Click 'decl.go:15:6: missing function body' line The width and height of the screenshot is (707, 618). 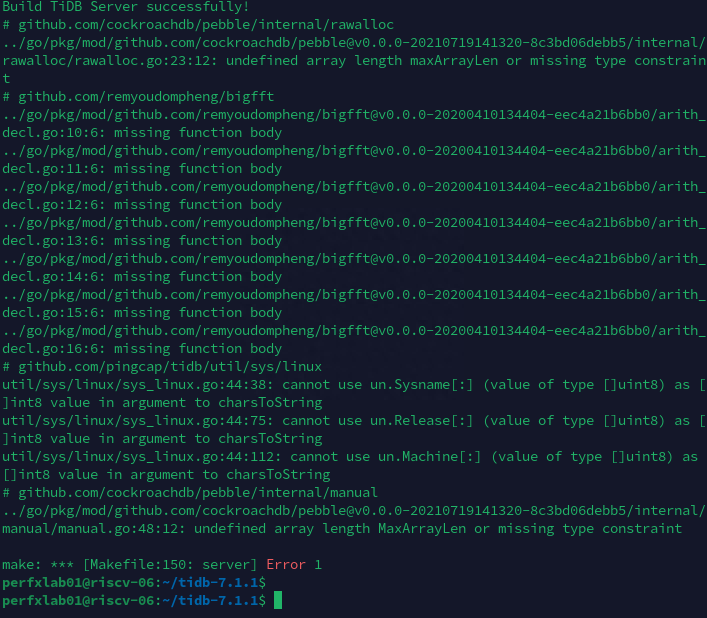(x=142, y=313)
